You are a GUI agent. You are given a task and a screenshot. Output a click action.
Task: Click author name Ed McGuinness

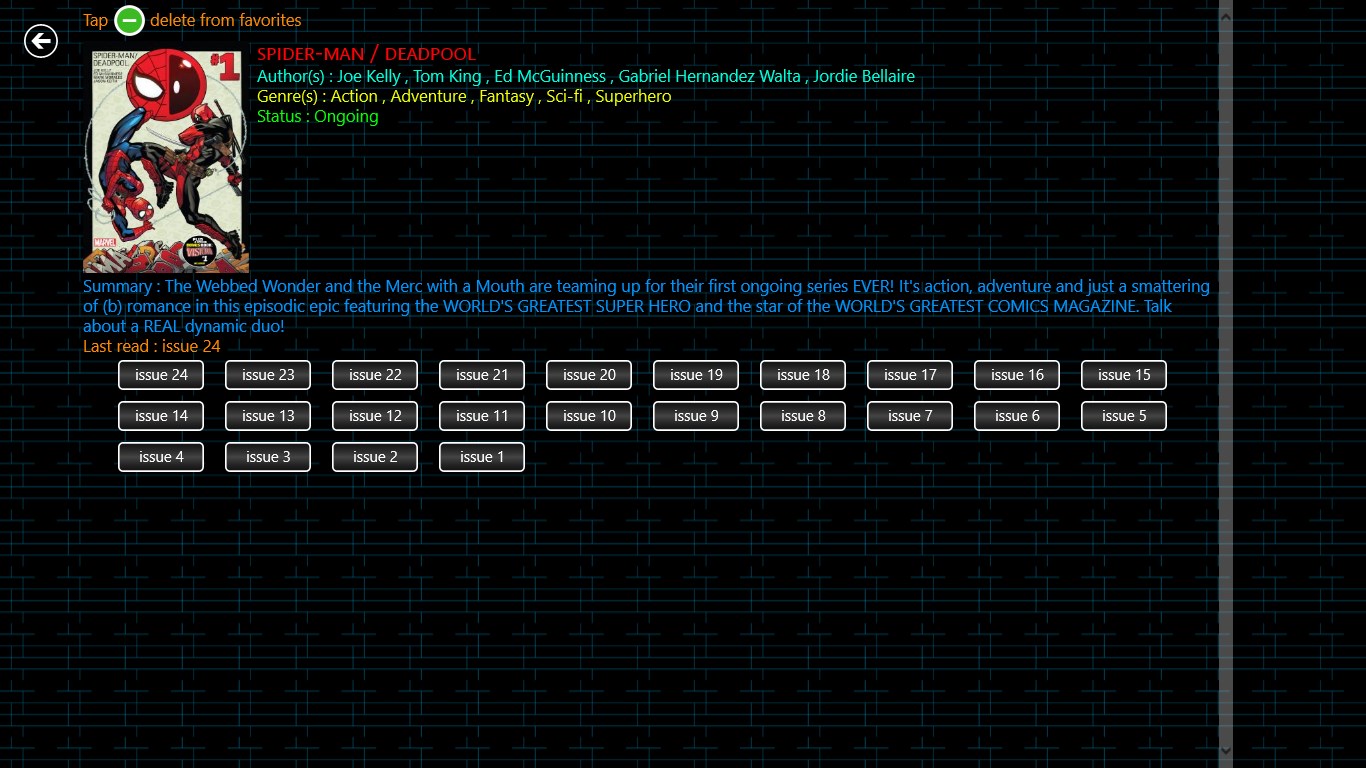point(550,76)
